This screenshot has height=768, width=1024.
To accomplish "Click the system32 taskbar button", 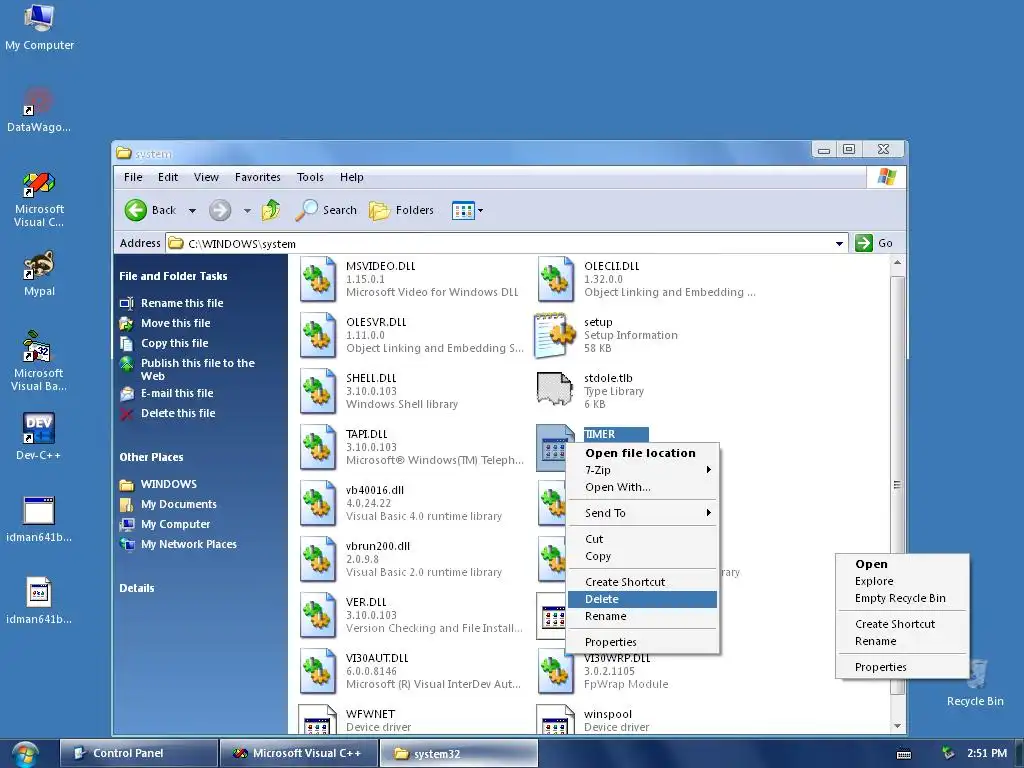I will [458, 753].
